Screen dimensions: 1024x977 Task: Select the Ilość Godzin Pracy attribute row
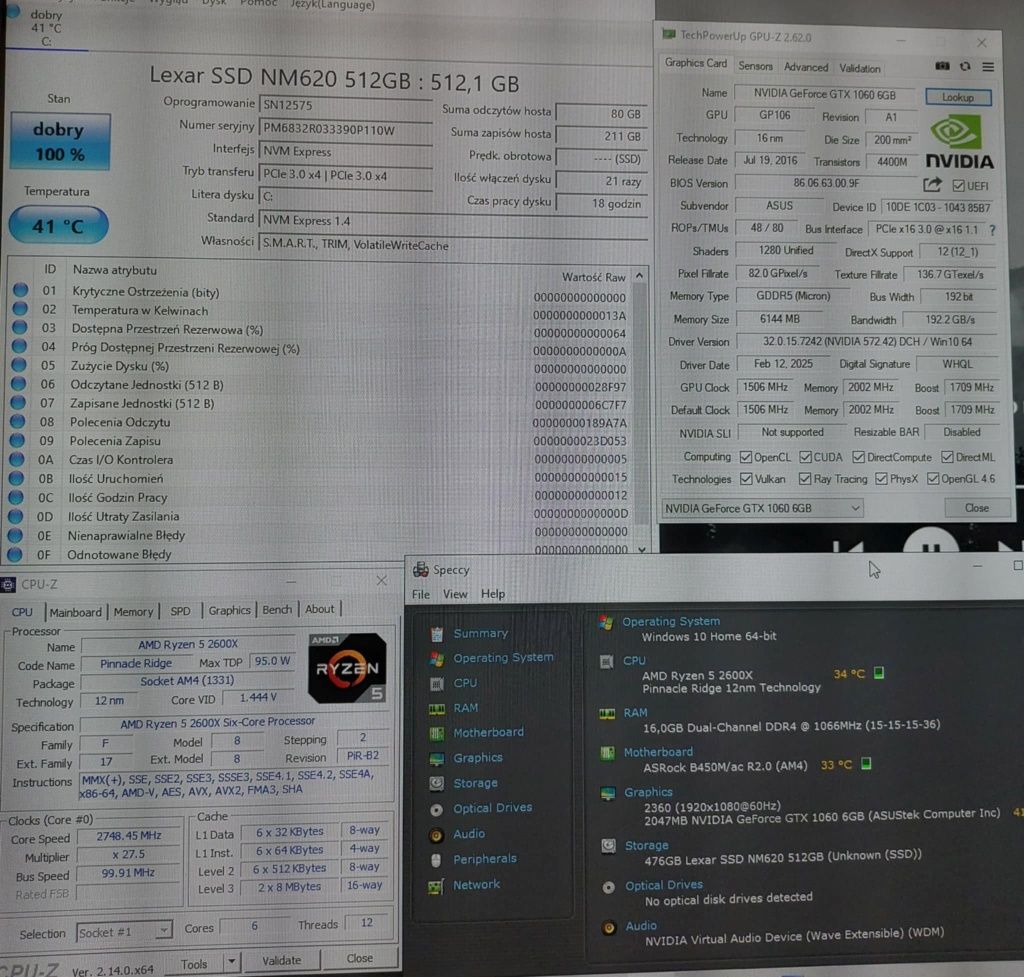[x=320, y=497]
